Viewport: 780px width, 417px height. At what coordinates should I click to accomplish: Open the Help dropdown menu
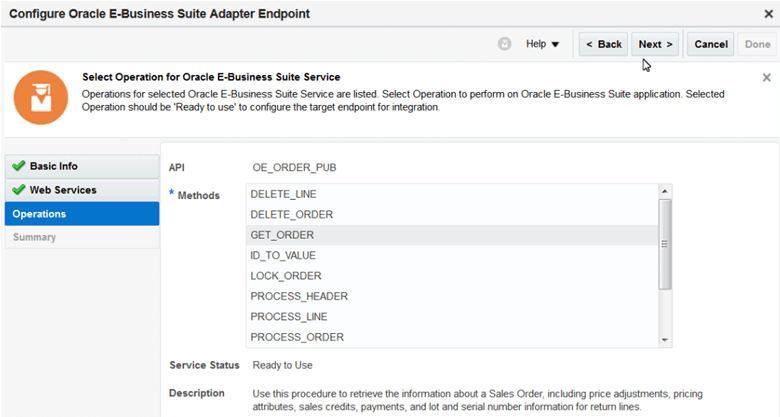click(543, 44)
